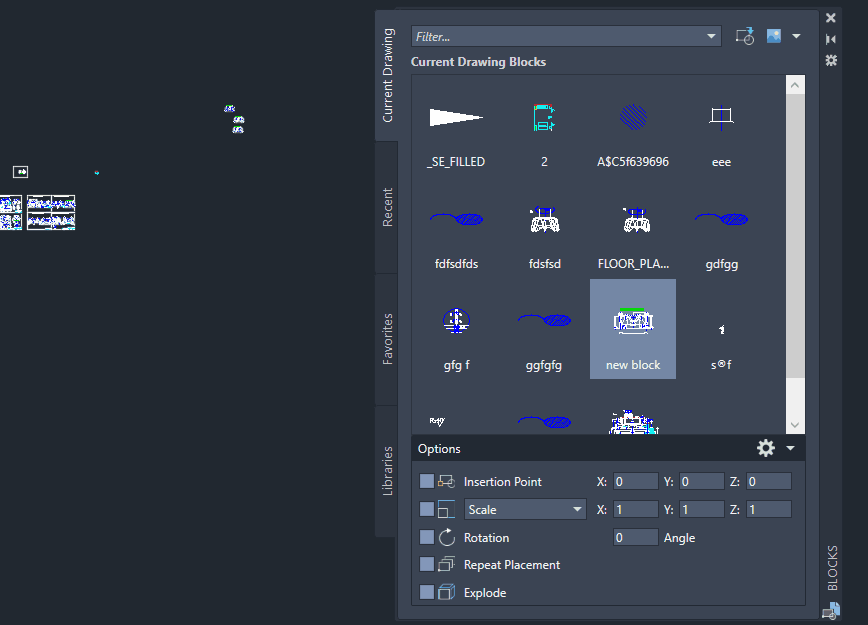Expand the Filter dropdown arrow

coord(712,36)
